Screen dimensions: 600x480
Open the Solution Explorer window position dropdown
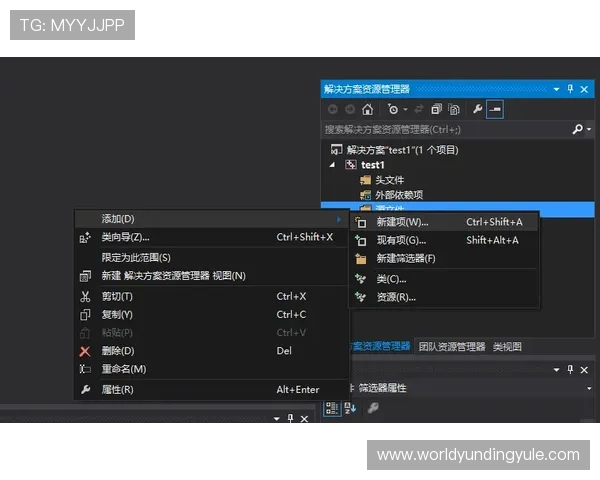[x=557, y=89]
